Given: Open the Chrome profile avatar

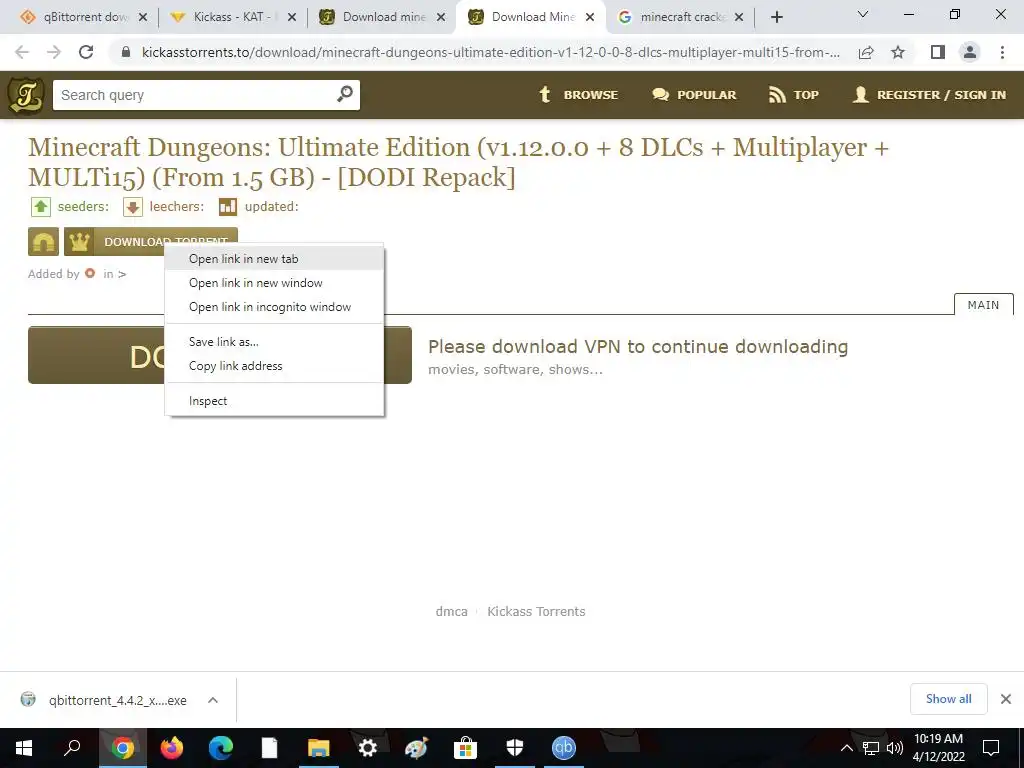Looking at the screenshot, I should click(970, 52).
